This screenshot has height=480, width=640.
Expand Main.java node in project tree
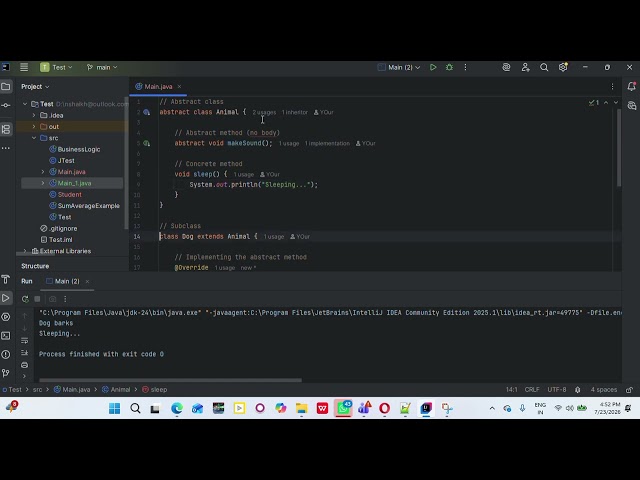tap(43, 172)
